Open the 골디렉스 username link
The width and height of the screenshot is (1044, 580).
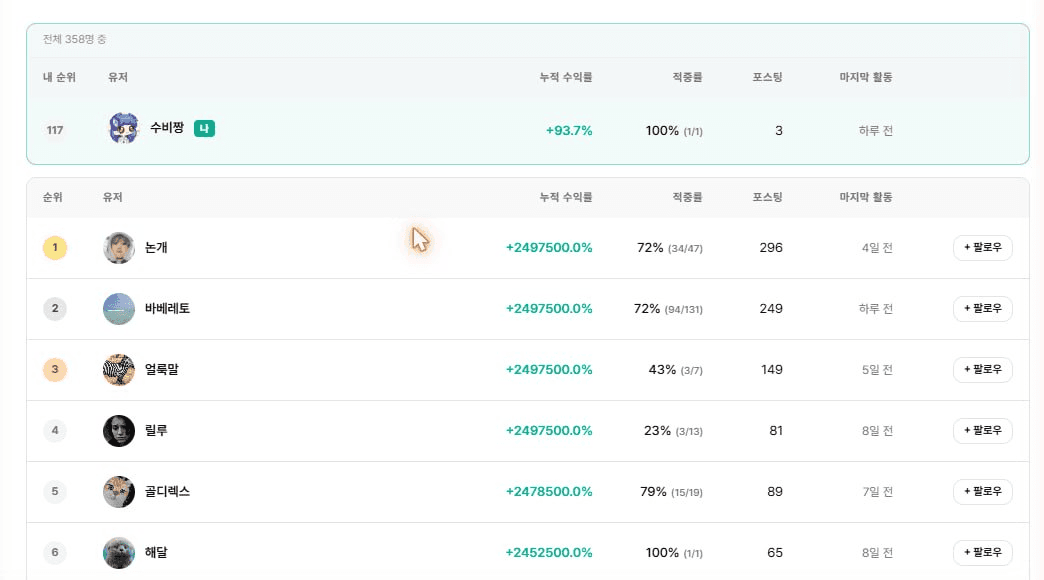click(168, 491)
